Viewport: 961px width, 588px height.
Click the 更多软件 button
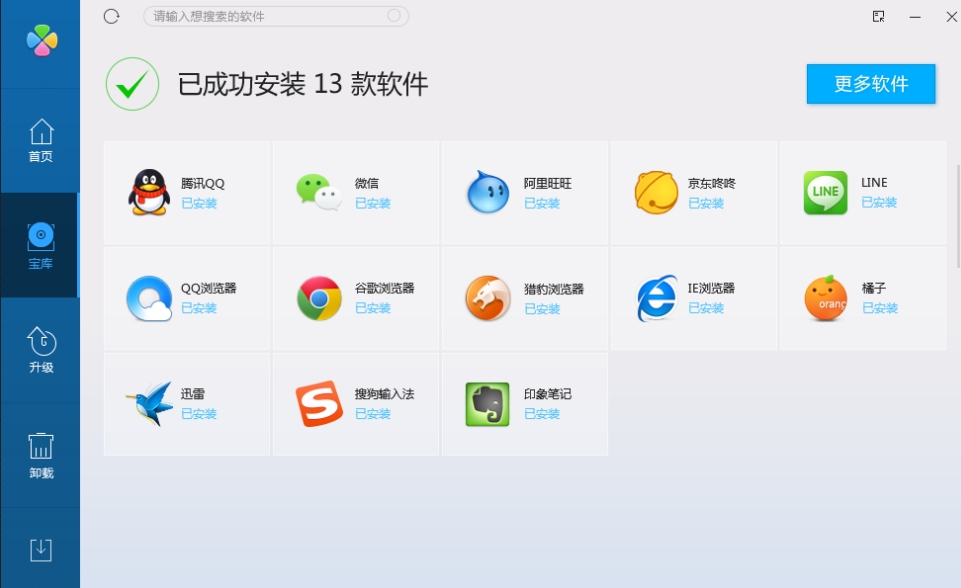[x=871, y=84]
